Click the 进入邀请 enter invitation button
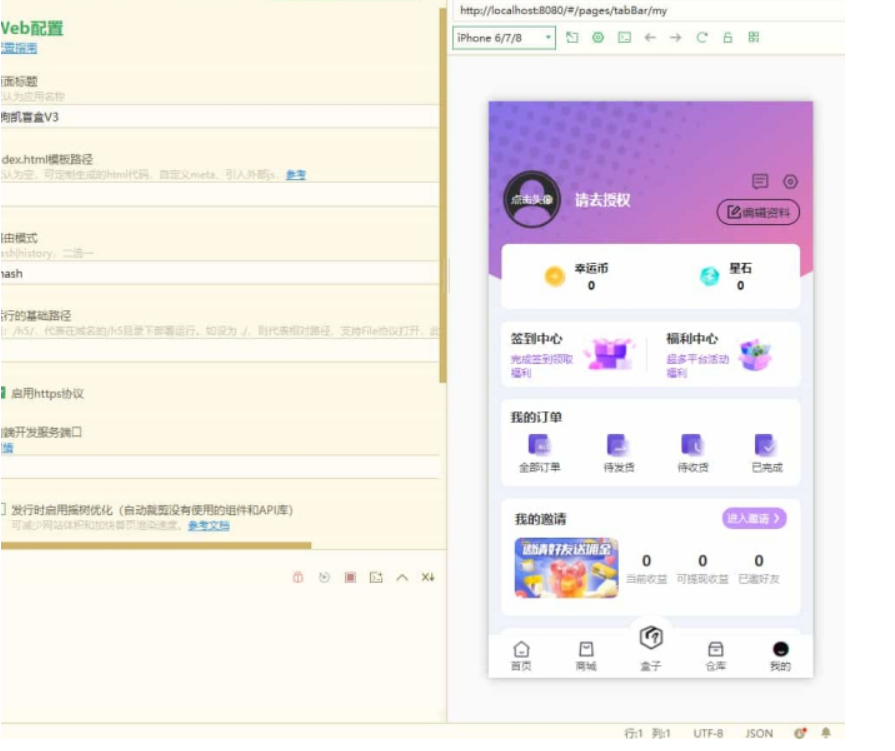Image resolution: width=895 pixels, height=751 pixels. click(754, 518)
